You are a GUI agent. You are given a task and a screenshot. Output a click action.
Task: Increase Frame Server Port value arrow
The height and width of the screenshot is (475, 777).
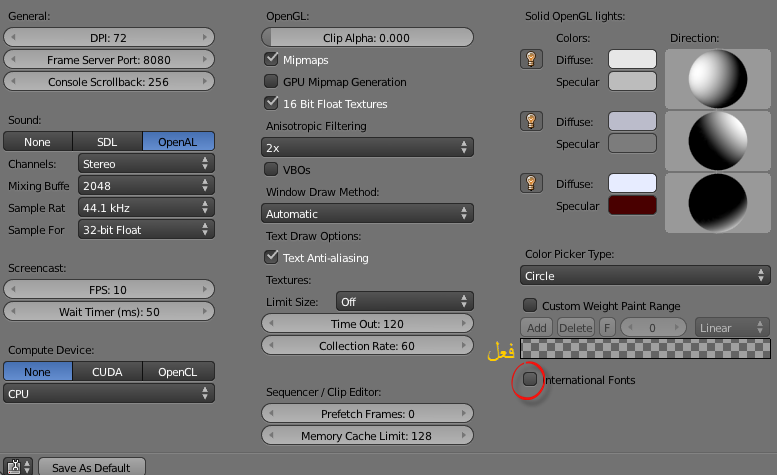(205, 59)
